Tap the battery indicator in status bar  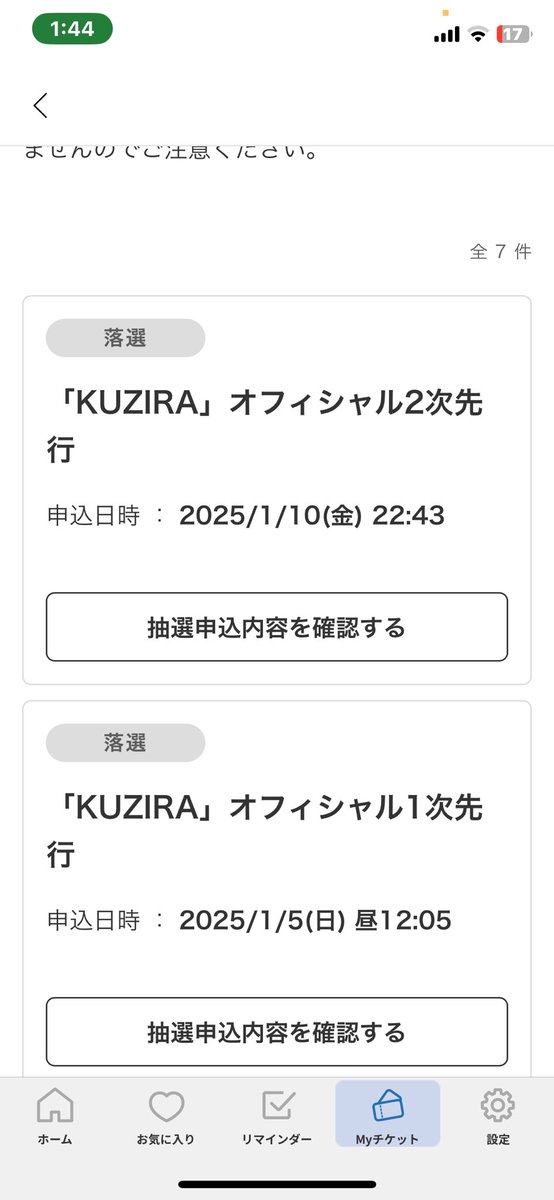[x=514, y=34]
